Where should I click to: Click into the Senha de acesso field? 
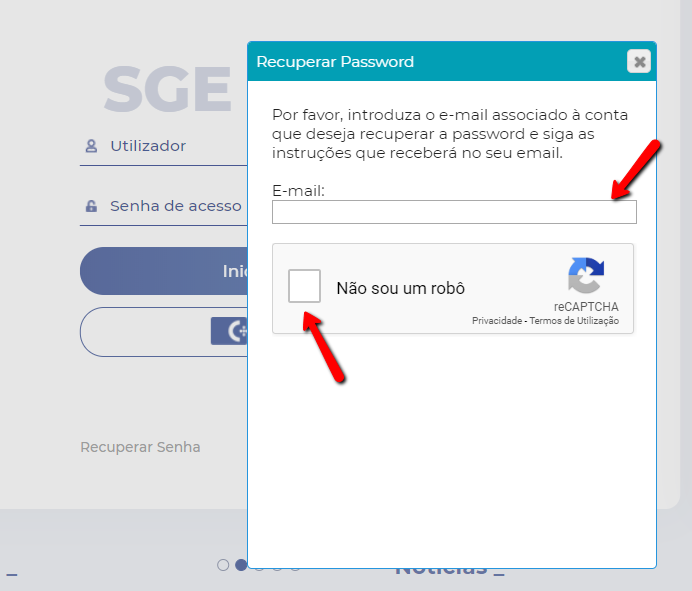coord(163,207)
